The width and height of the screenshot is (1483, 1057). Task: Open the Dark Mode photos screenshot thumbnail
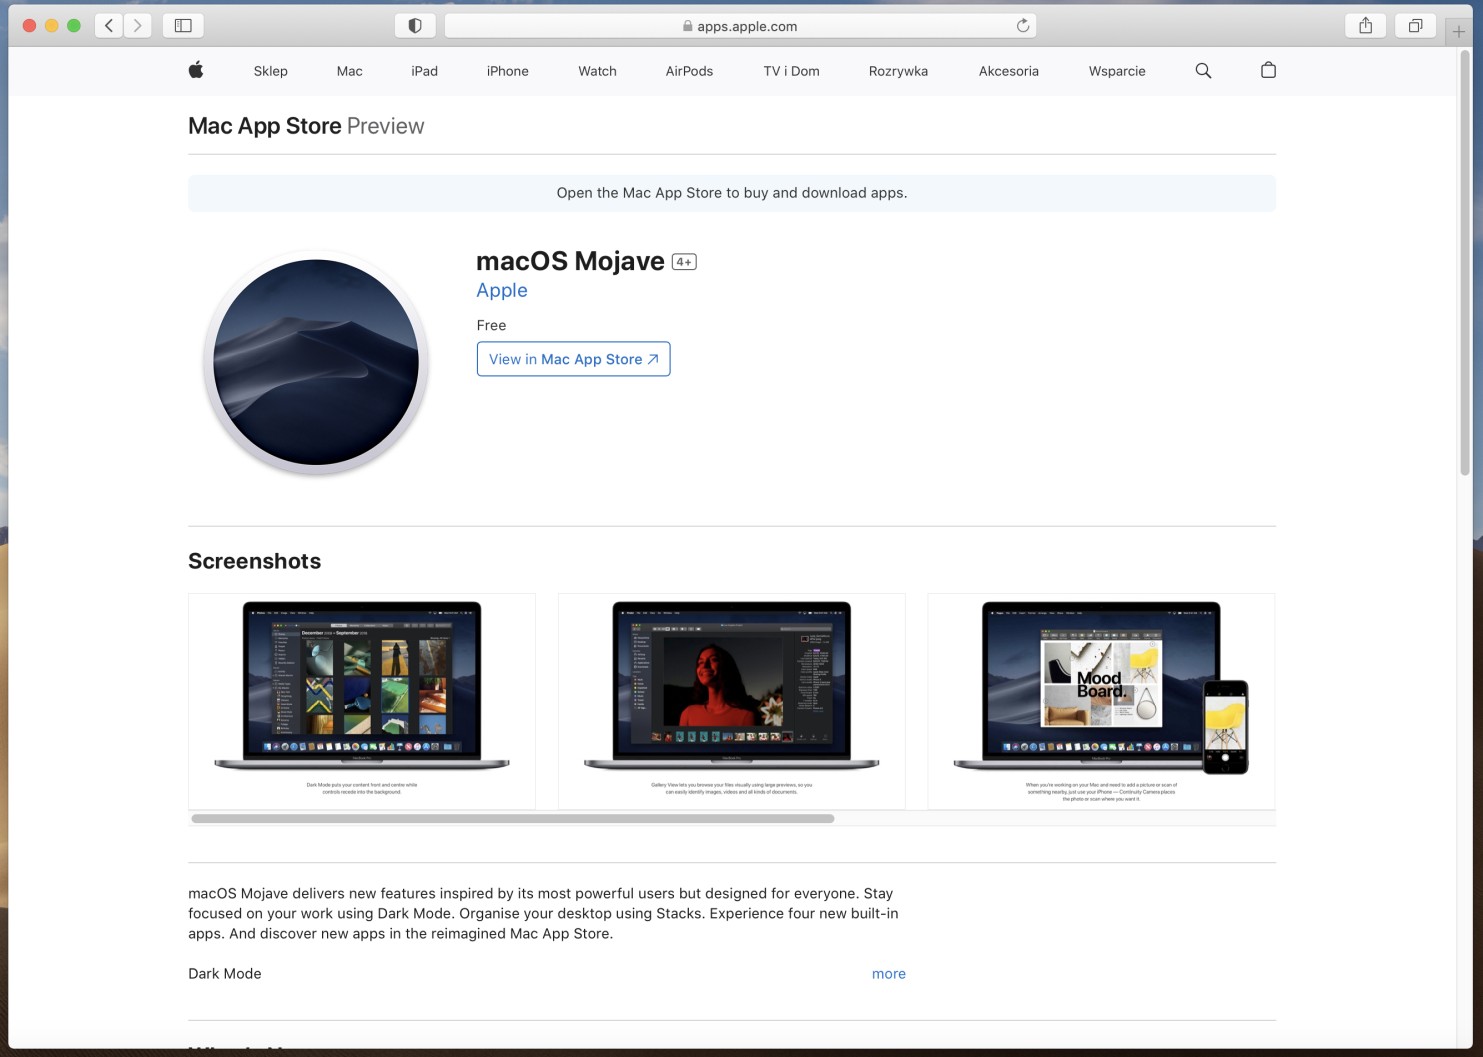362,701
